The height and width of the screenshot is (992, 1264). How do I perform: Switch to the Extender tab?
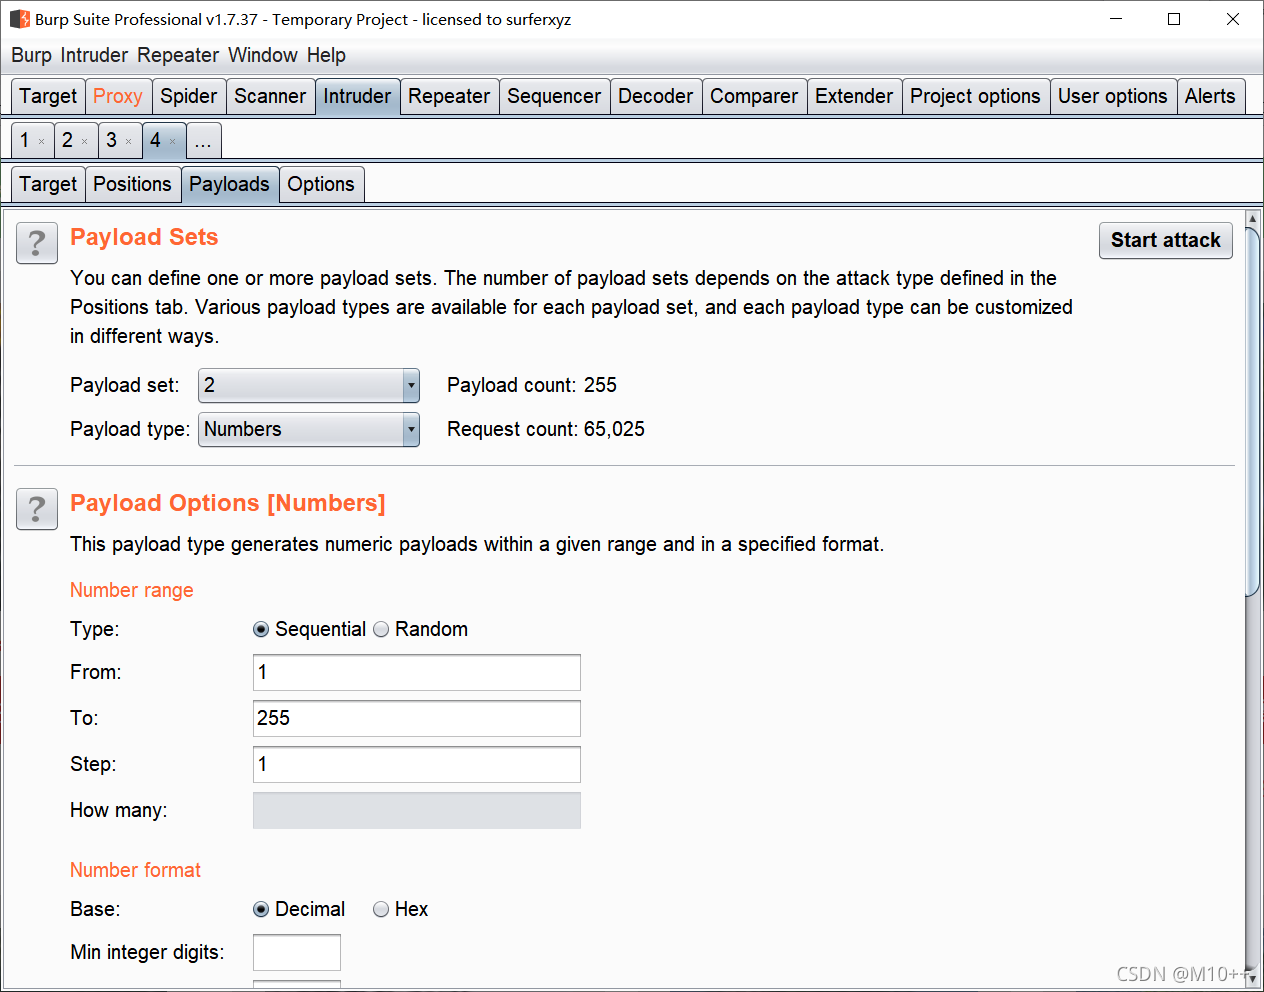click(x=854, y=96)
